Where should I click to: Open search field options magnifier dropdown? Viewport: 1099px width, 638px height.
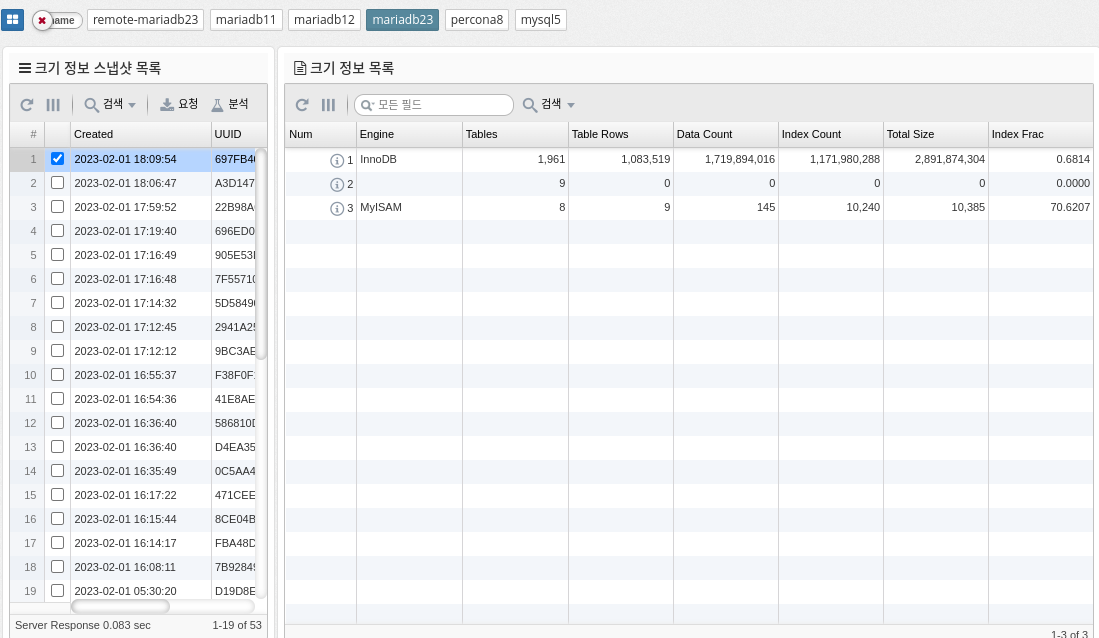[x=367, y=105]
